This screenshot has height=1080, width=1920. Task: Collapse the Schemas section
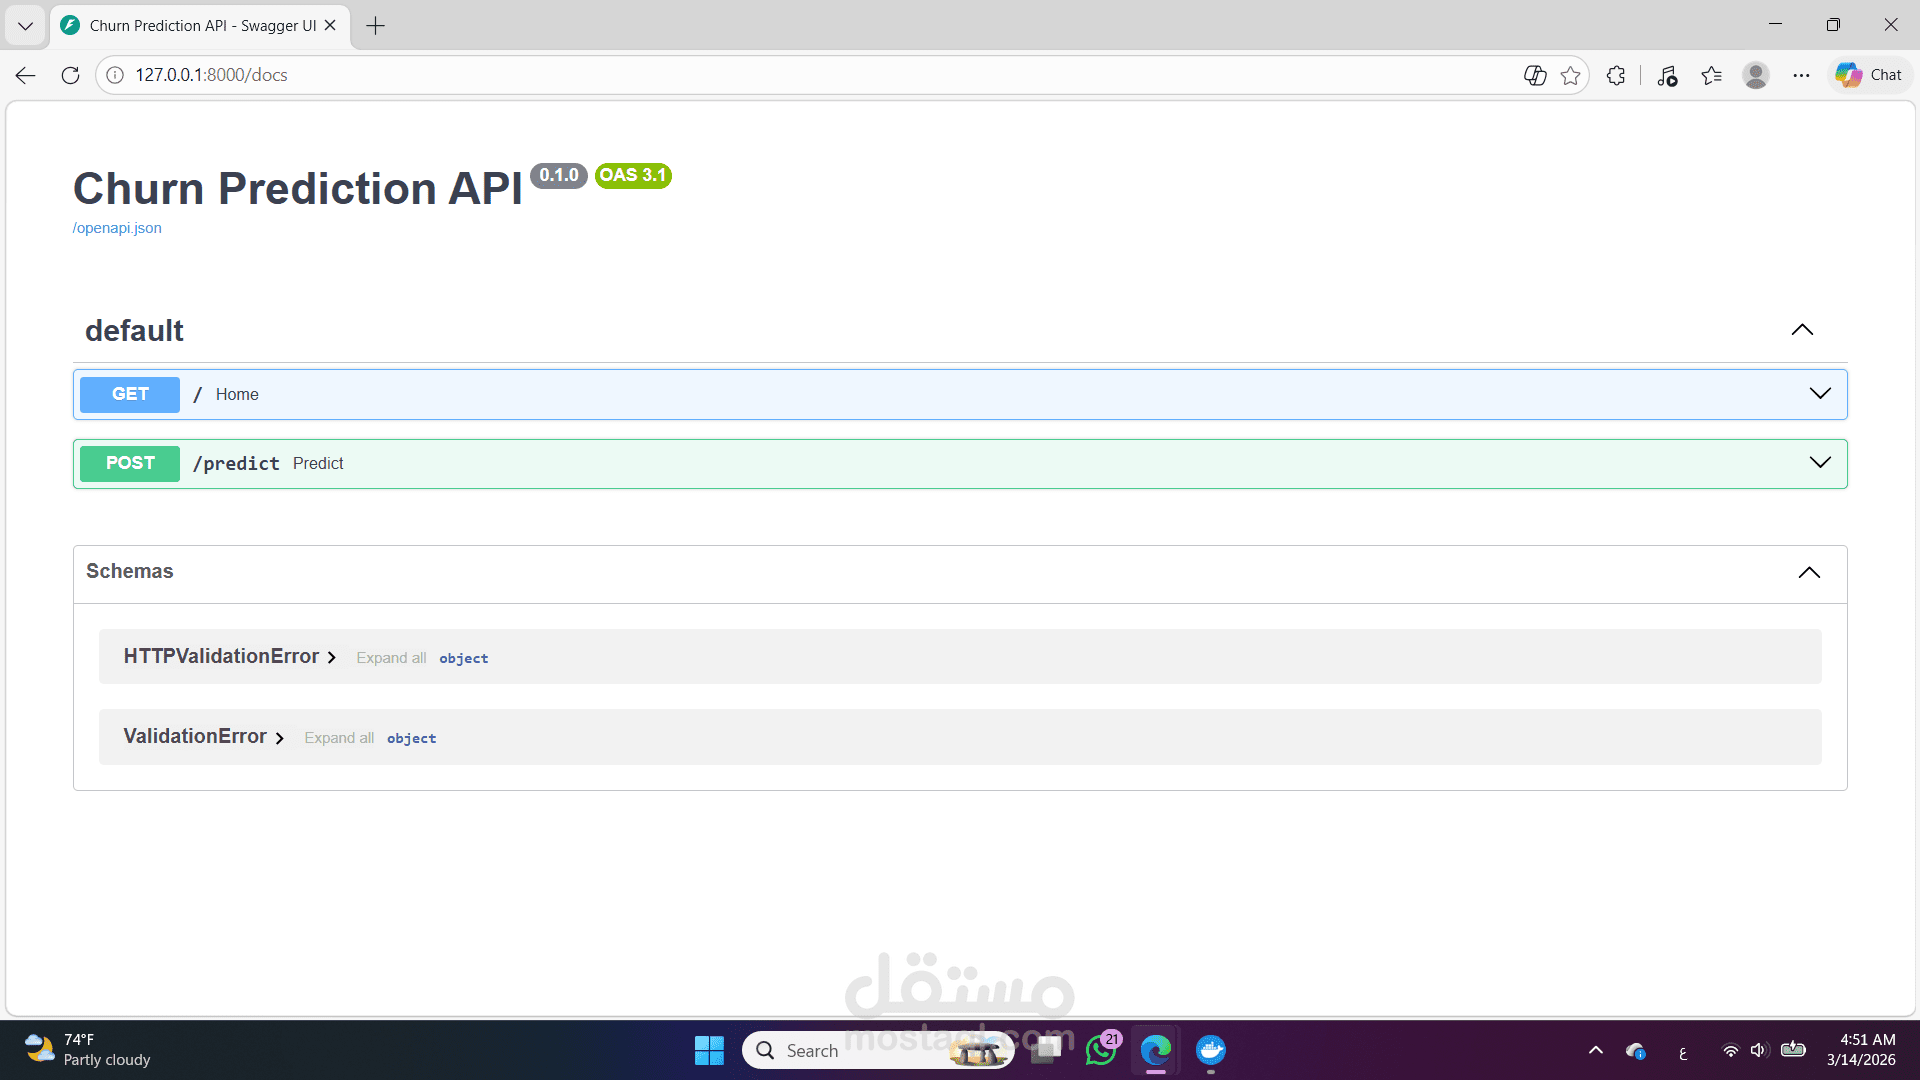[1808, 572]
